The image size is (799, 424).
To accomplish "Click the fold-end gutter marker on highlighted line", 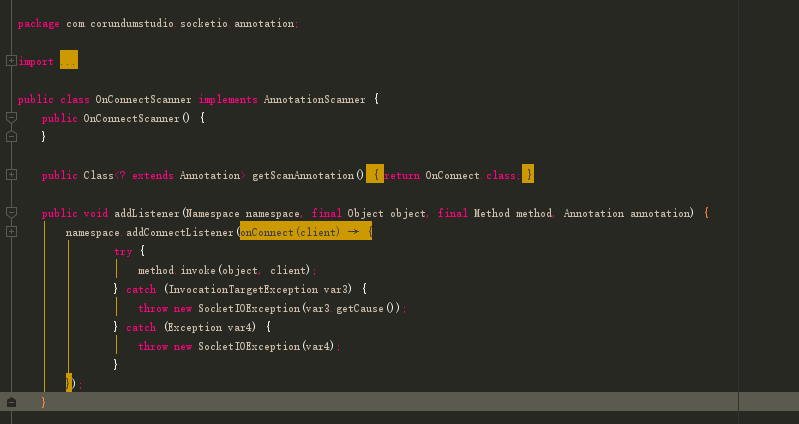I will coord(11,402).
